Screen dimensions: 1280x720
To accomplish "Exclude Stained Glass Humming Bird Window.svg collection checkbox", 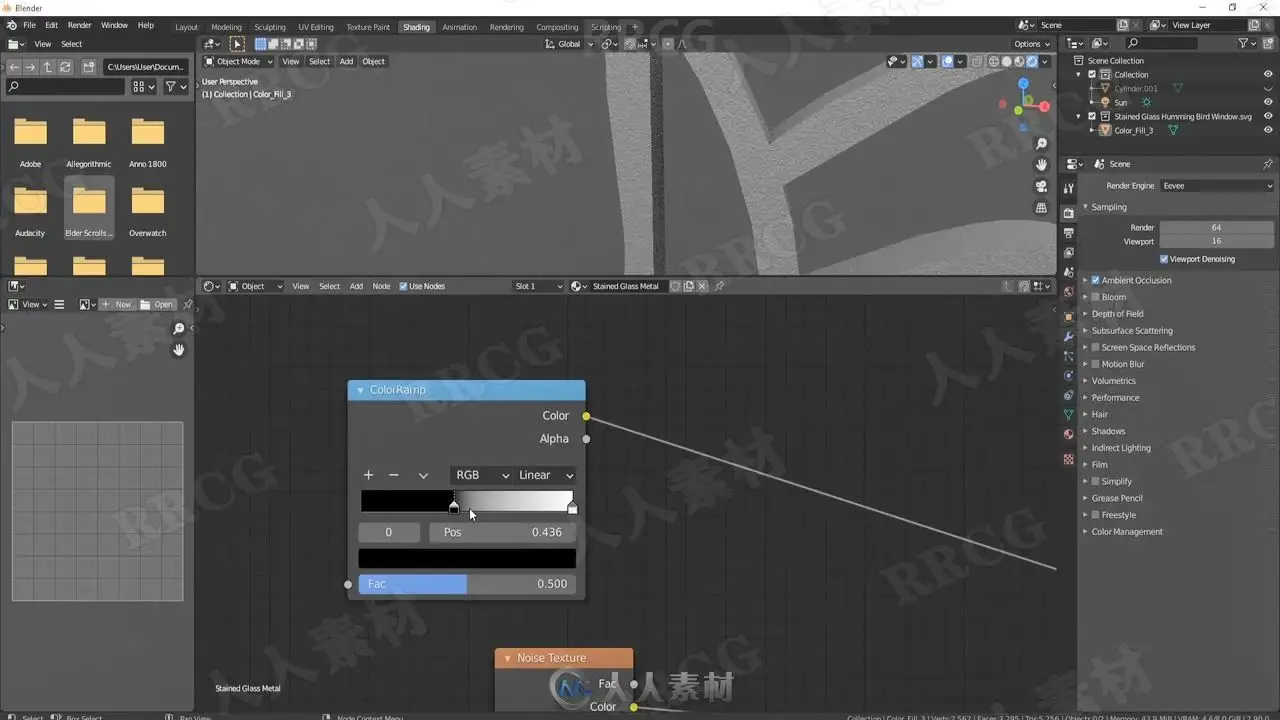I will point(1092,116).
